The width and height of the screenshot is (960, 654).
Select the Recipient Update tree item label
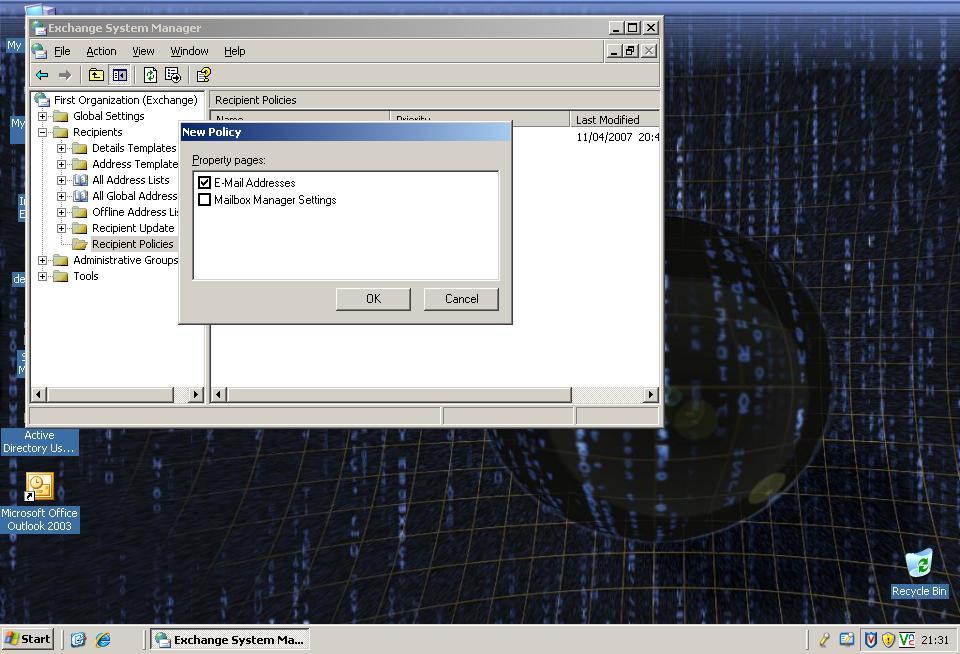click(x=133, y=228)
